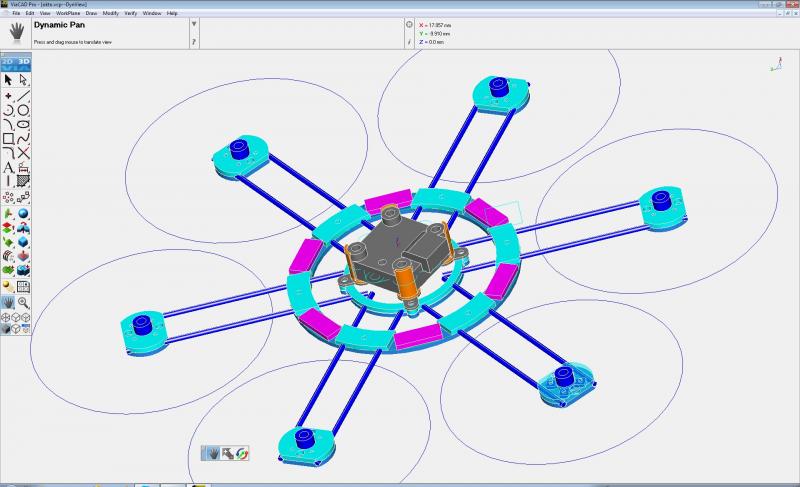Click the axis triad indicator in the corner
Screen dimensions: 800x487
[776, 64]
